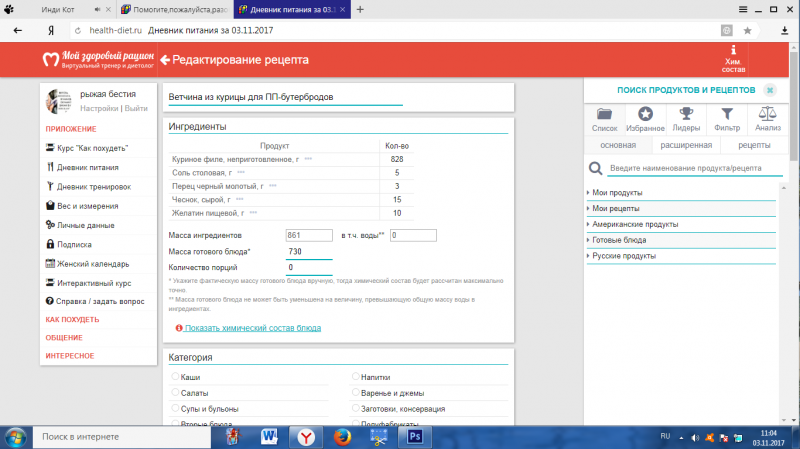Open the Хим. состав info icon
The image size is (800, 449).
(x=733, y=50)
